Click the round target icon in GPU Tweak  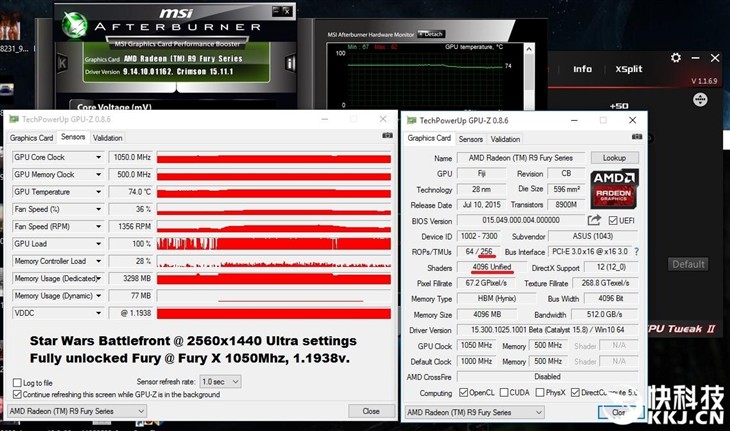[700, 100]
